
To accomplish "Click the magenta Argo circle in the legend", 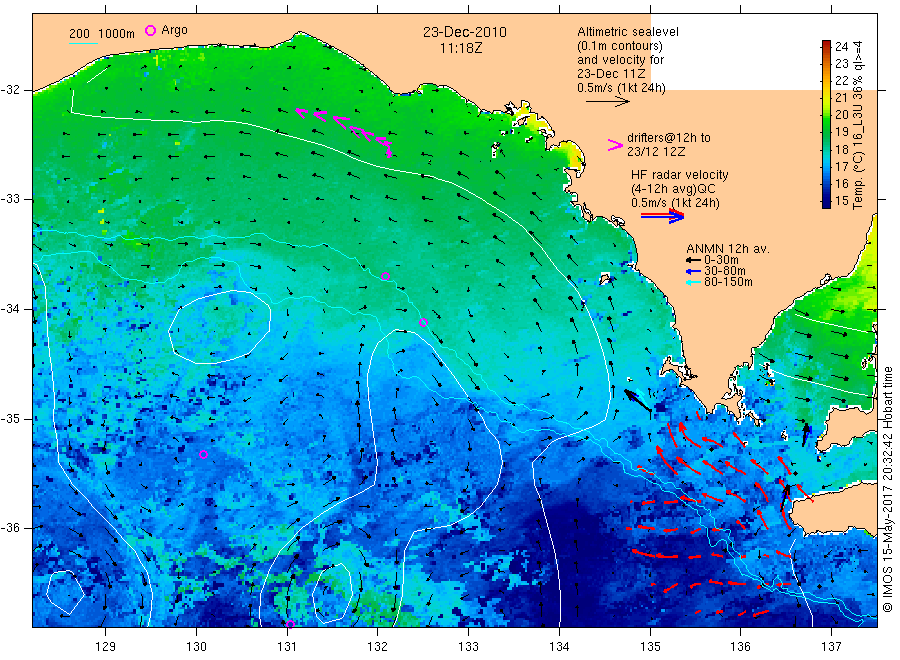I will 150,30.
